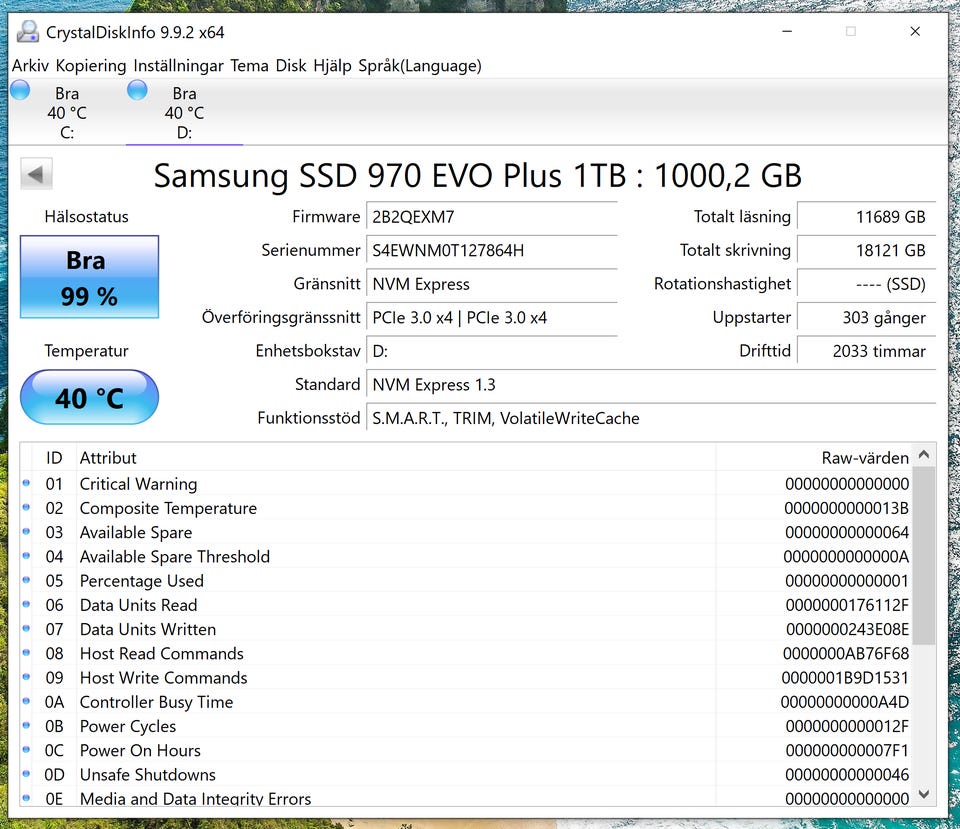Click the status dot for Unsafe Shutdowns

pos(26,774)
